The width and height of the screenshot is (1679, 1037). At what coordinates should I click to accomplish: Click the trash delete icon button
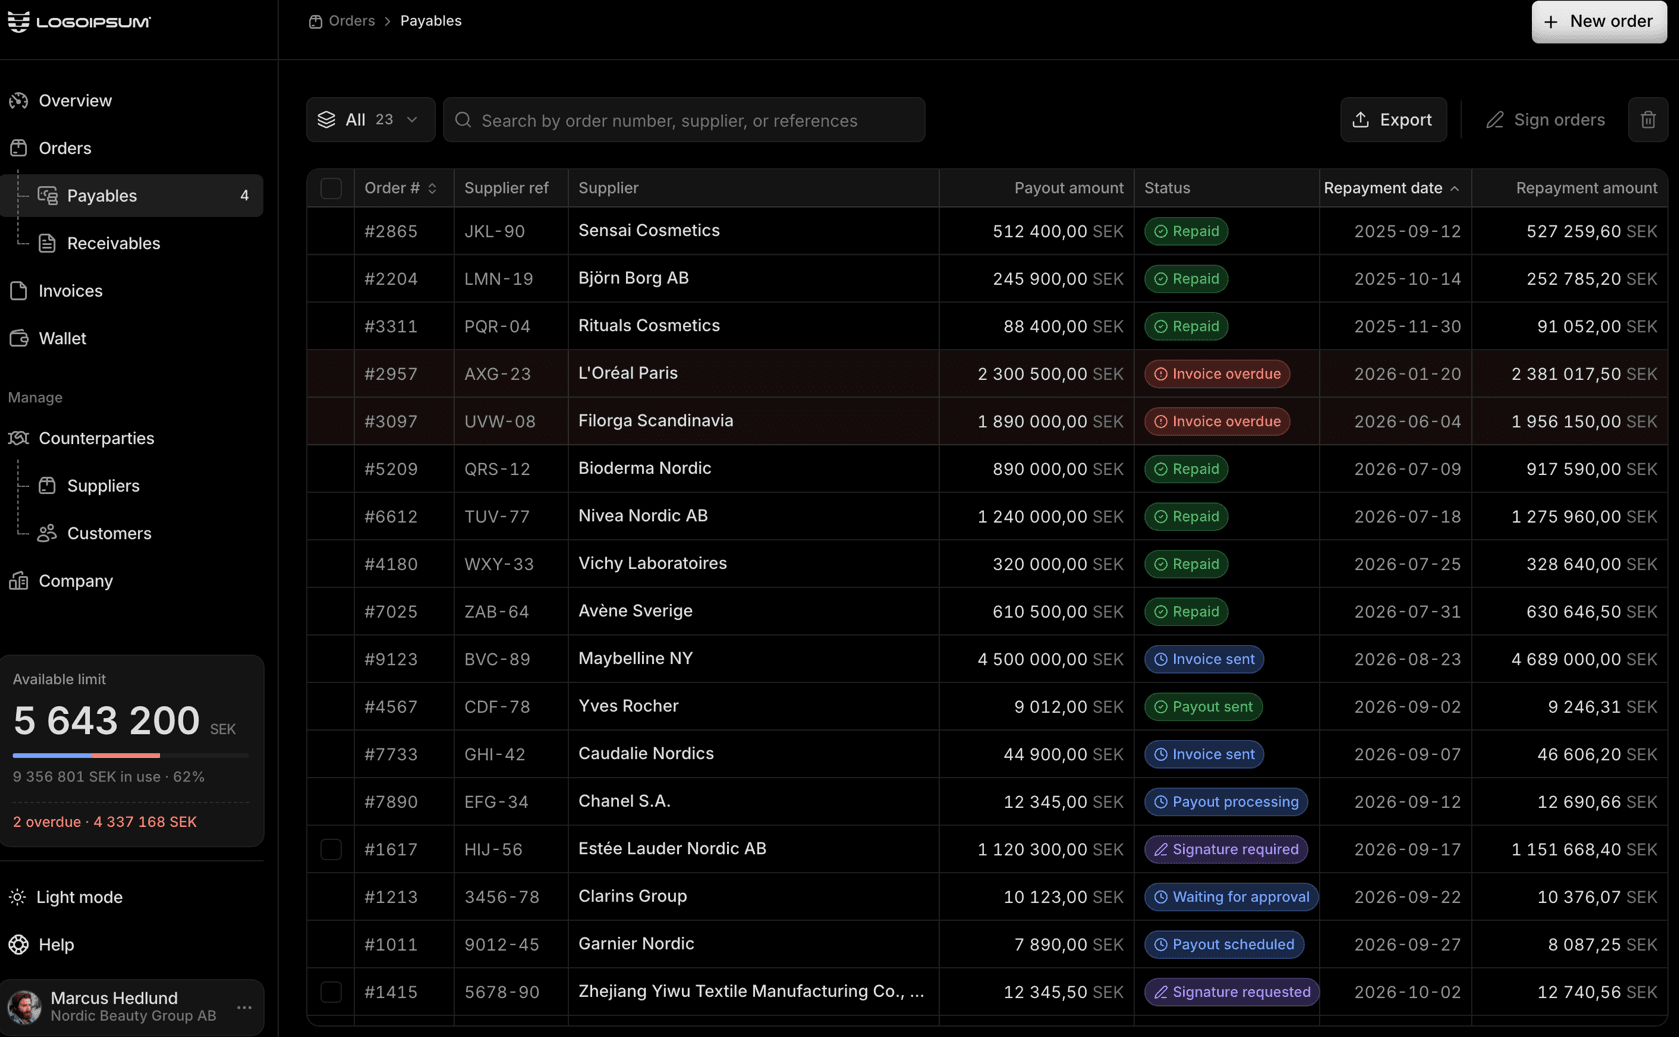(1648, 120)
